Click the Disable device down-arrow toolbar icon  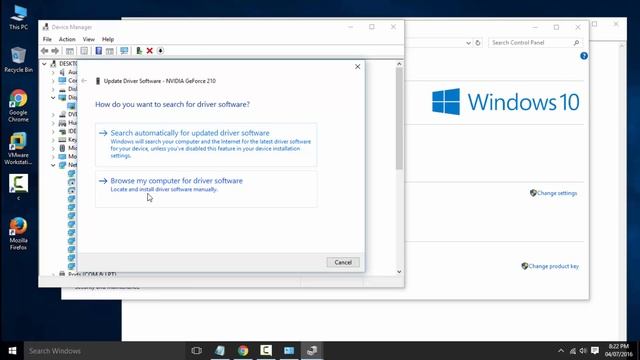coord(160,51)
